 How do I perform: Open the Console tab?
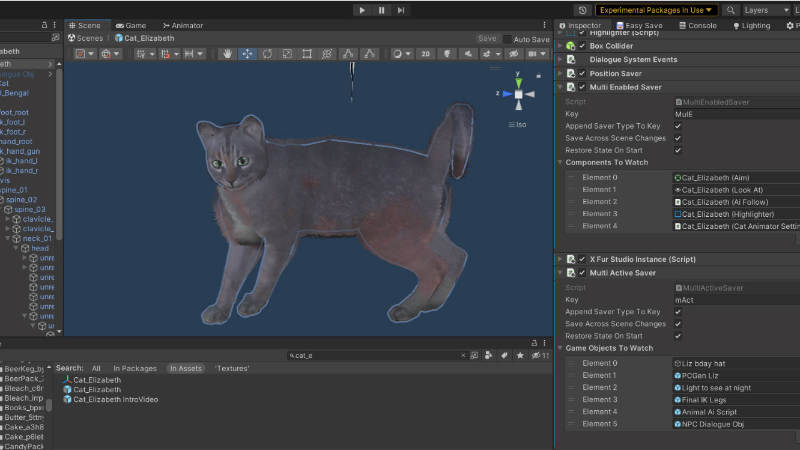click(698, 26)
